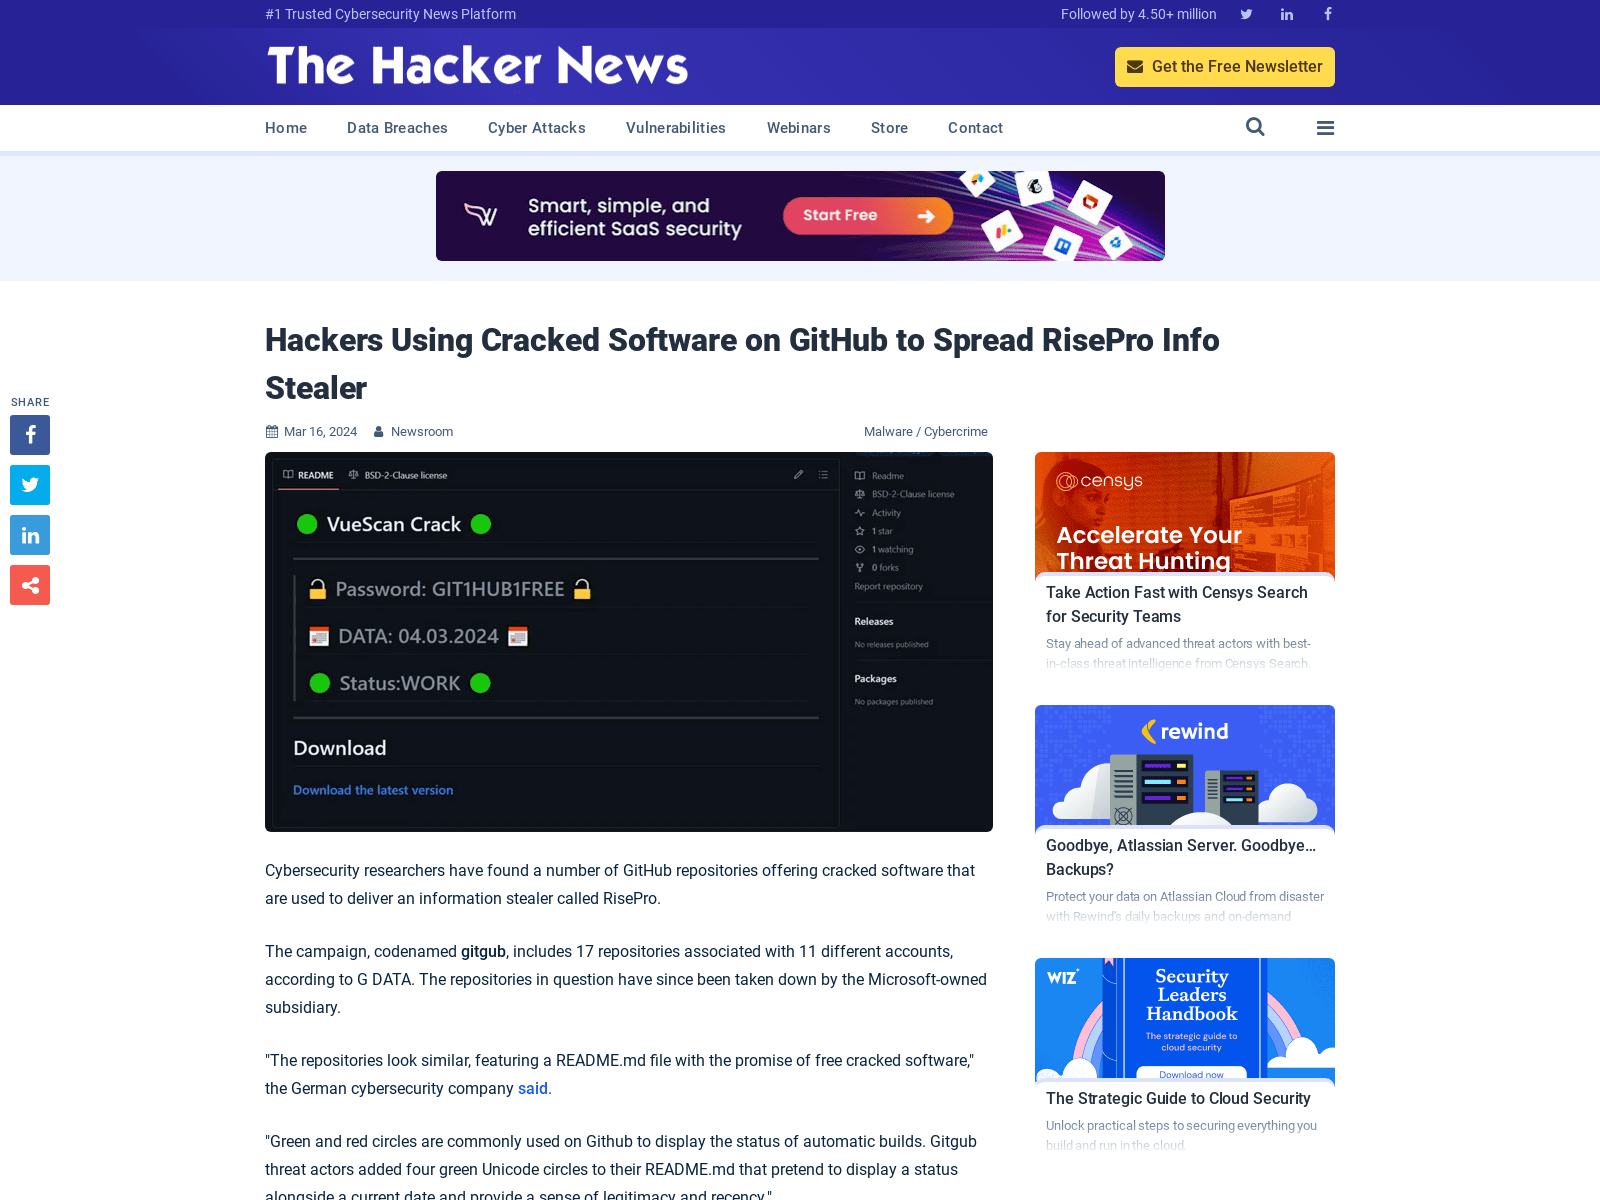Click paragraph starting 'Cybersecurity researchers have found'
Screen dimensions: 1600x1200
[620, 885]
